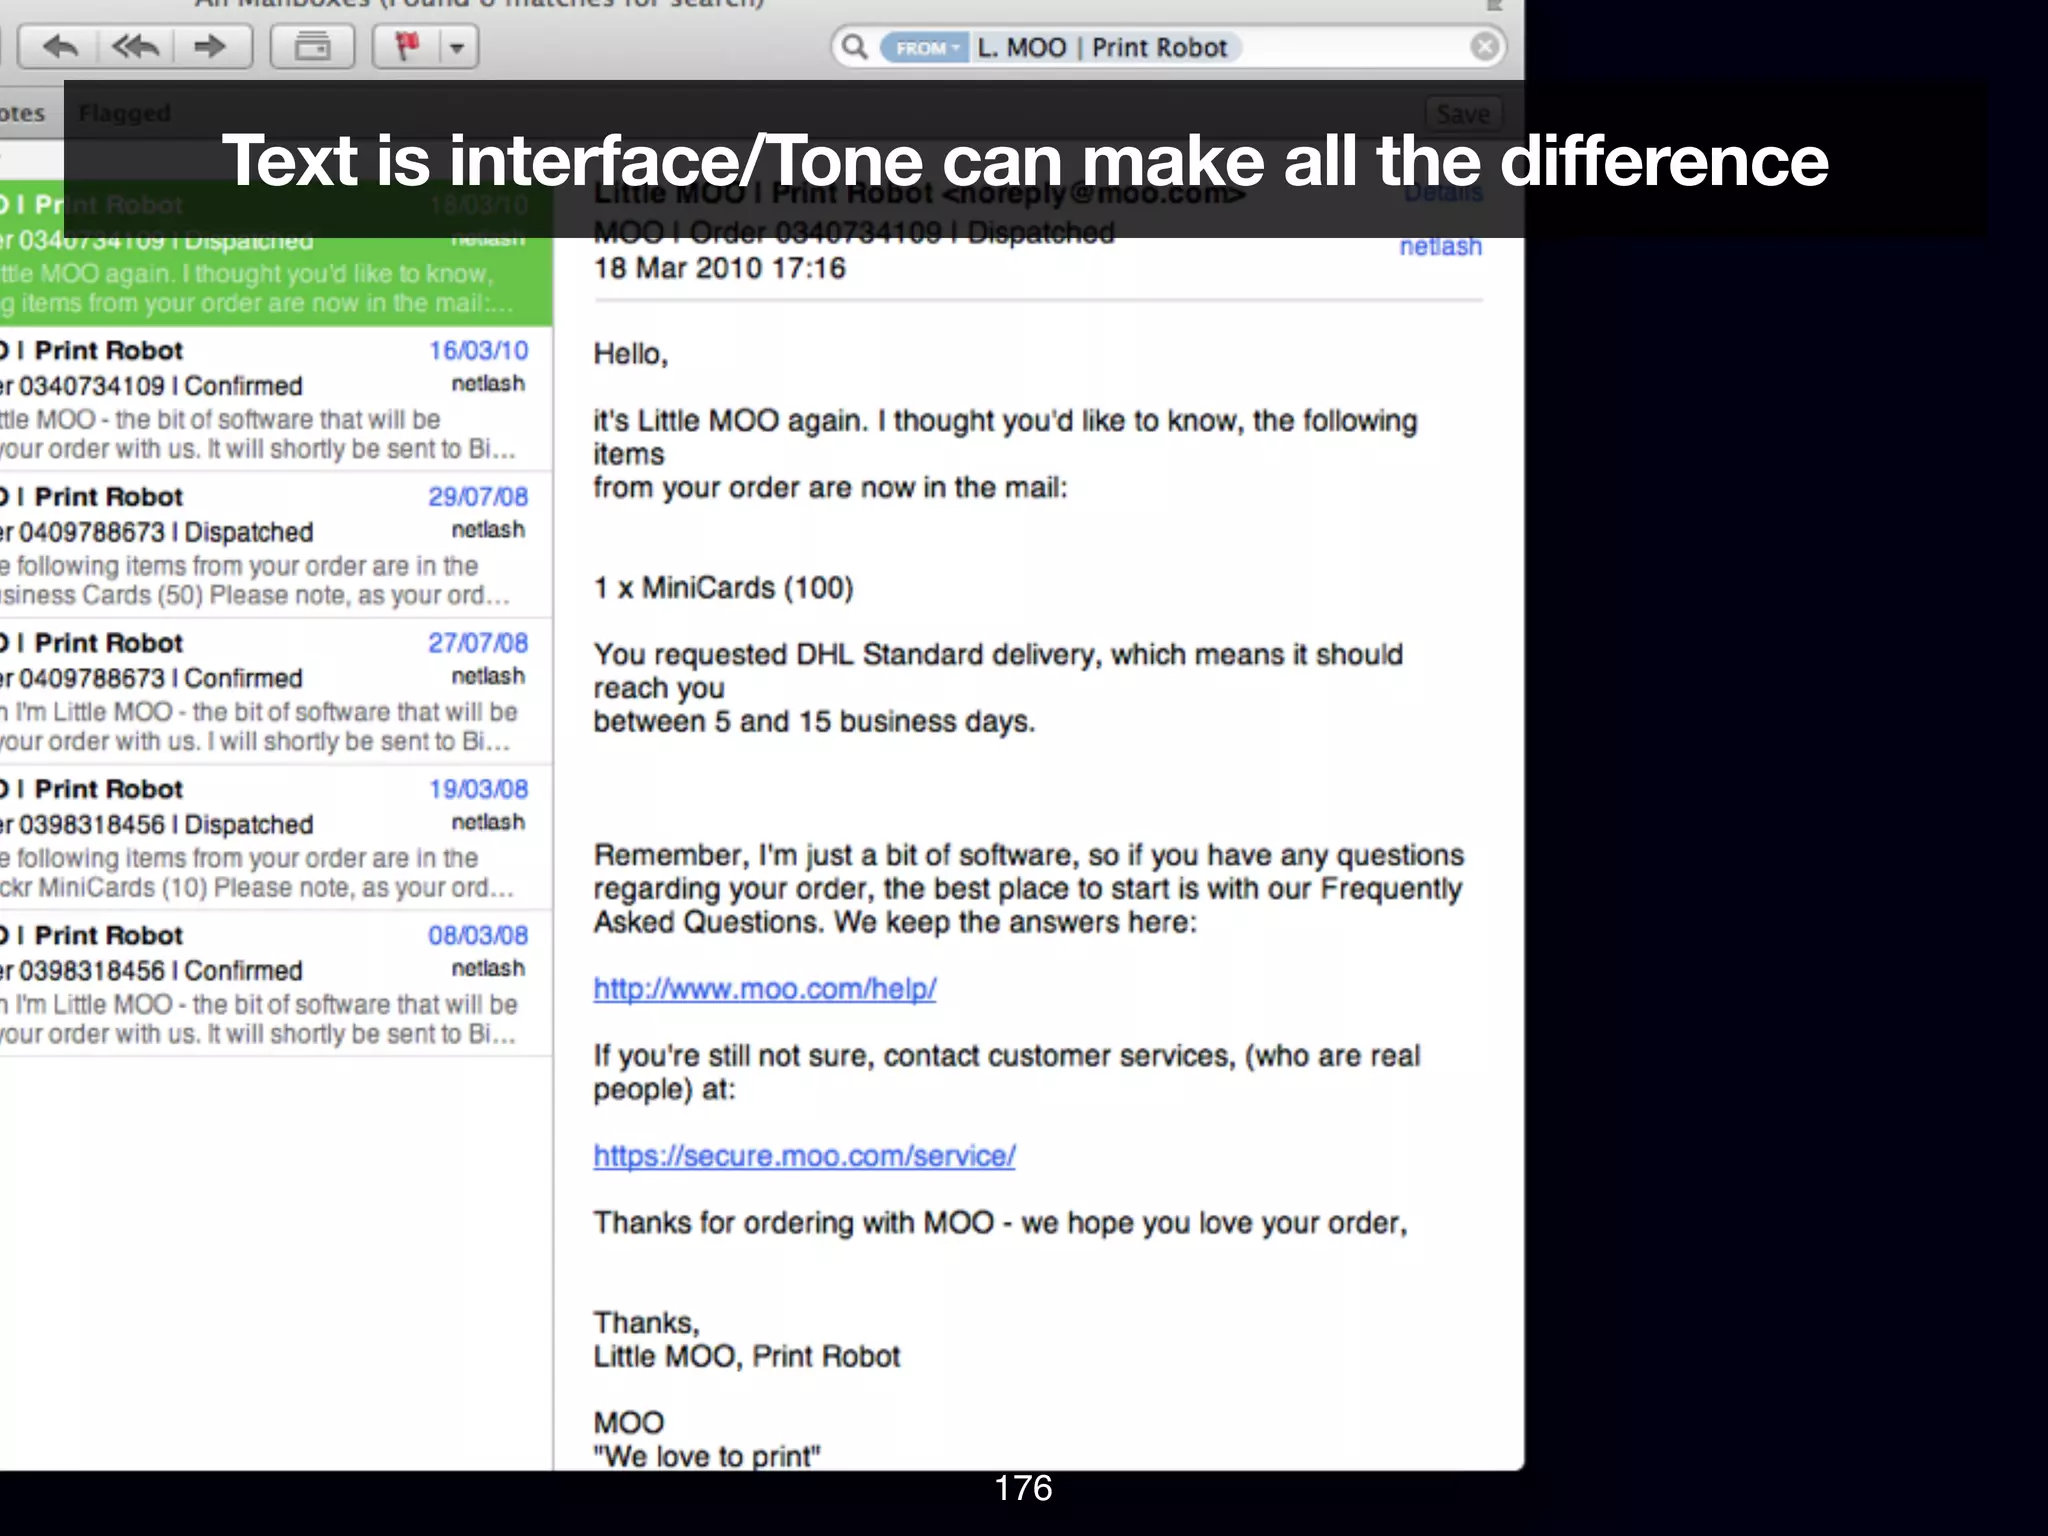Open the https://secure.moo.com/service/ link
This screenshot has height=1536, width=2048.
pos(804,1156)
